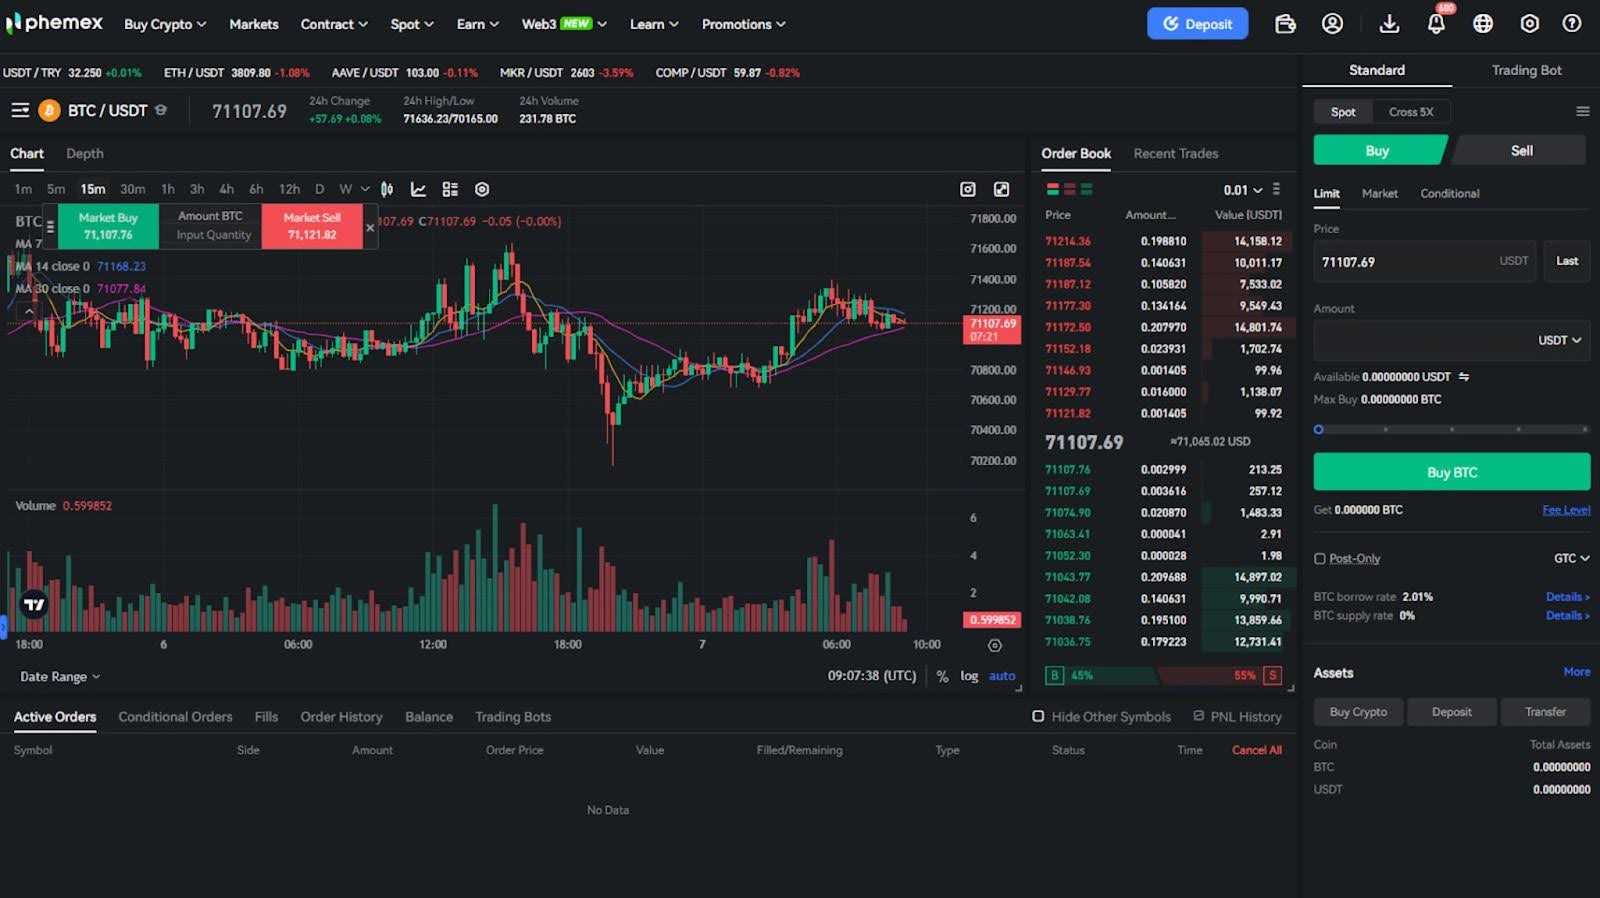Viewport: 1600px width, 898px height.
Task: Click the Price input field
Action: pyautogui.click(x=1424, y=261)
